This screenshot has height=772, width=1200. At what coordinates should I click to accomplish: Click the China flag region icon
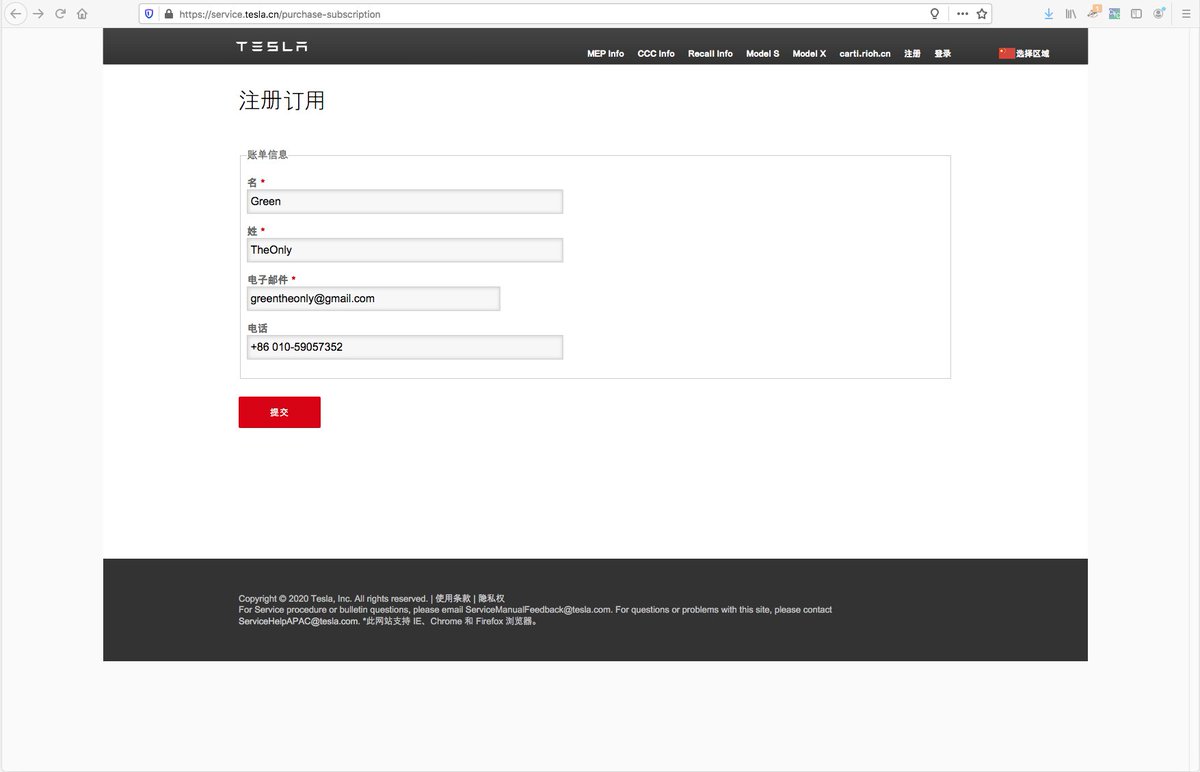coord(1006,53)
